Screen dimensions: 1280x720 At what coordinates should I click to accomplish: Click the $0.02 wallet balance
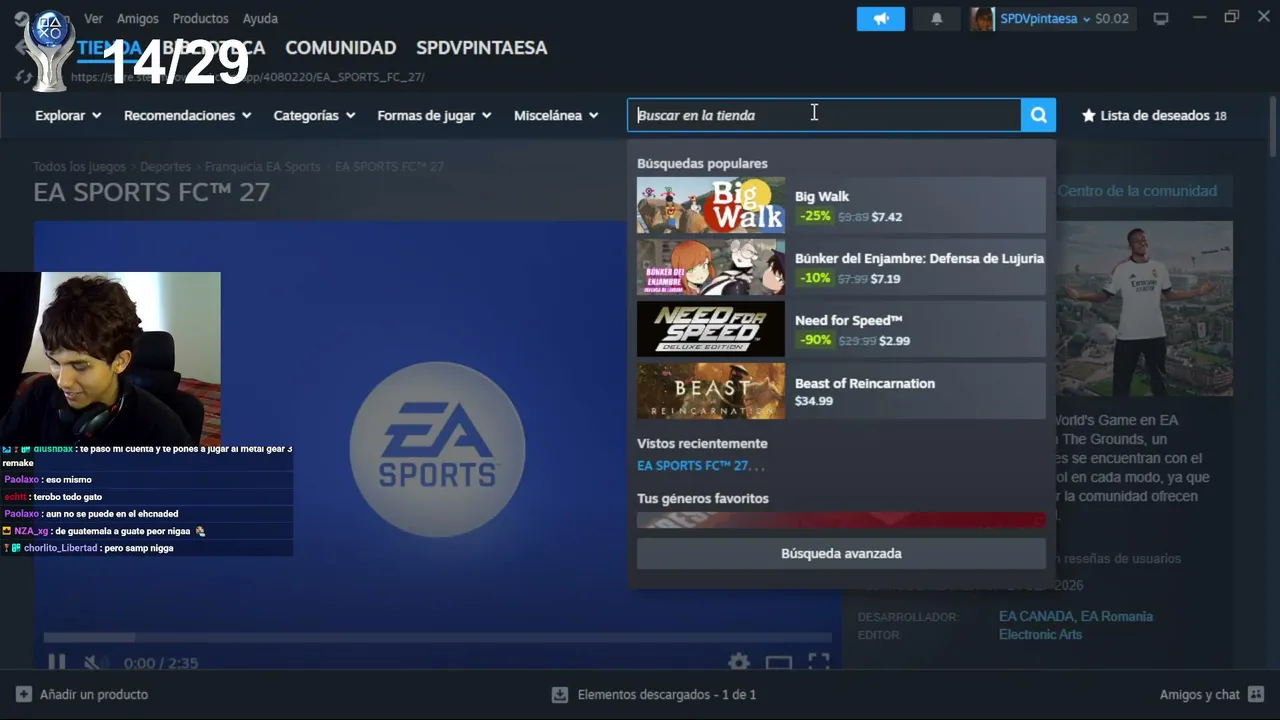(1112, 19)
